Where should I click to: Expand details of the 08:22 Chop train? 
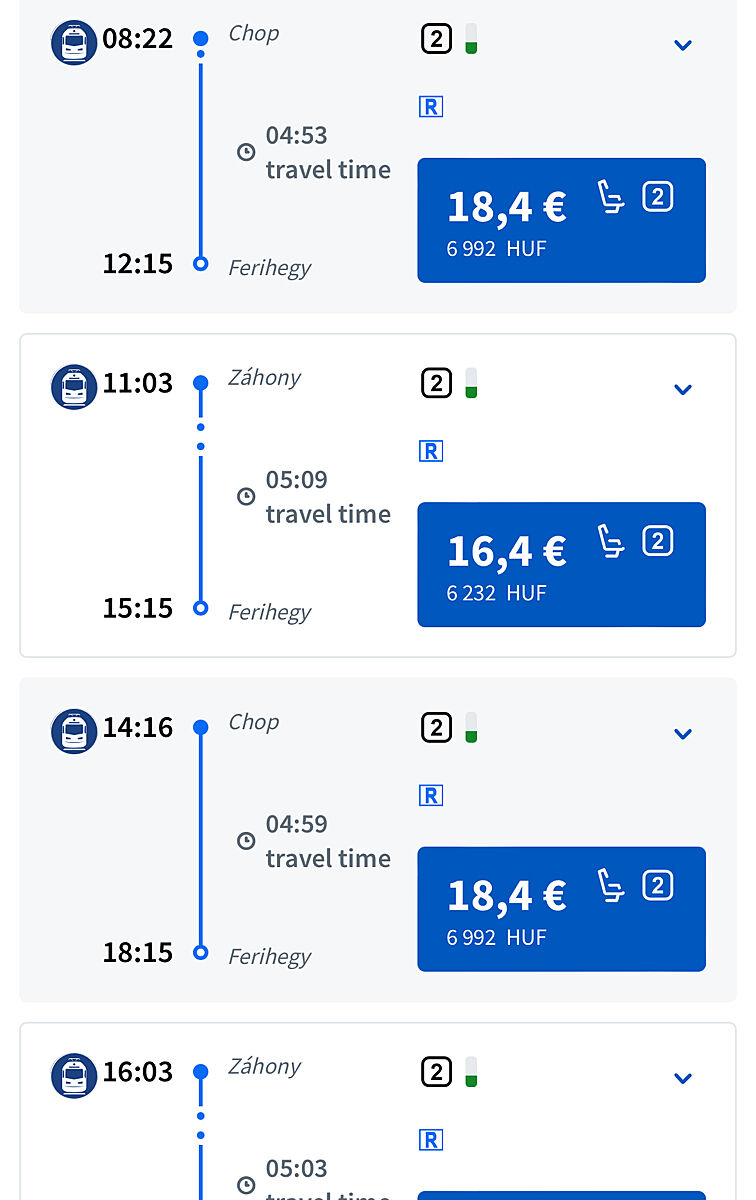[683, 45]
